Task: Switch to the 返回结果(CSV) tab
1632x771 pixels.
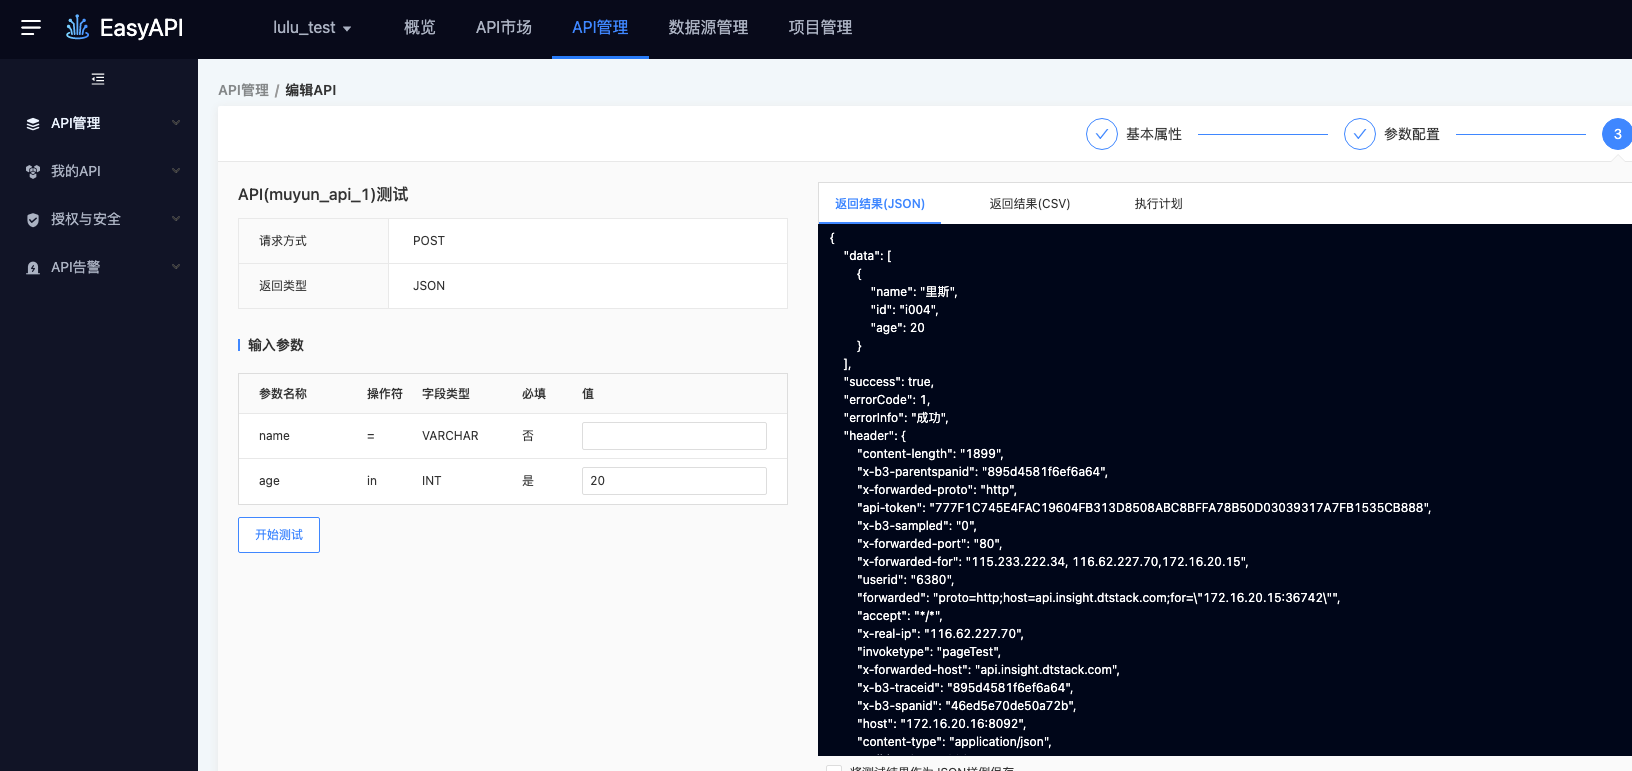Action: pos(1030,204)
